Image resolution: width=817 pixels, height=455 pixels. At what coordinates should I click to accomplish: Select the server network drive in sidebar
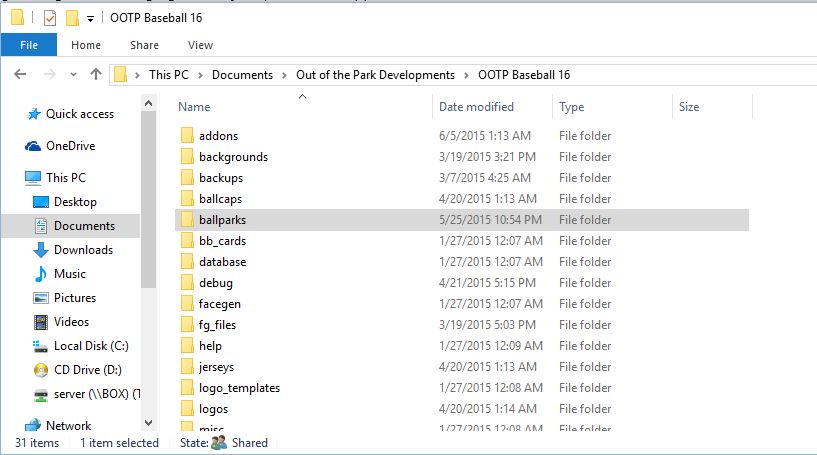(x=96, y=394)
